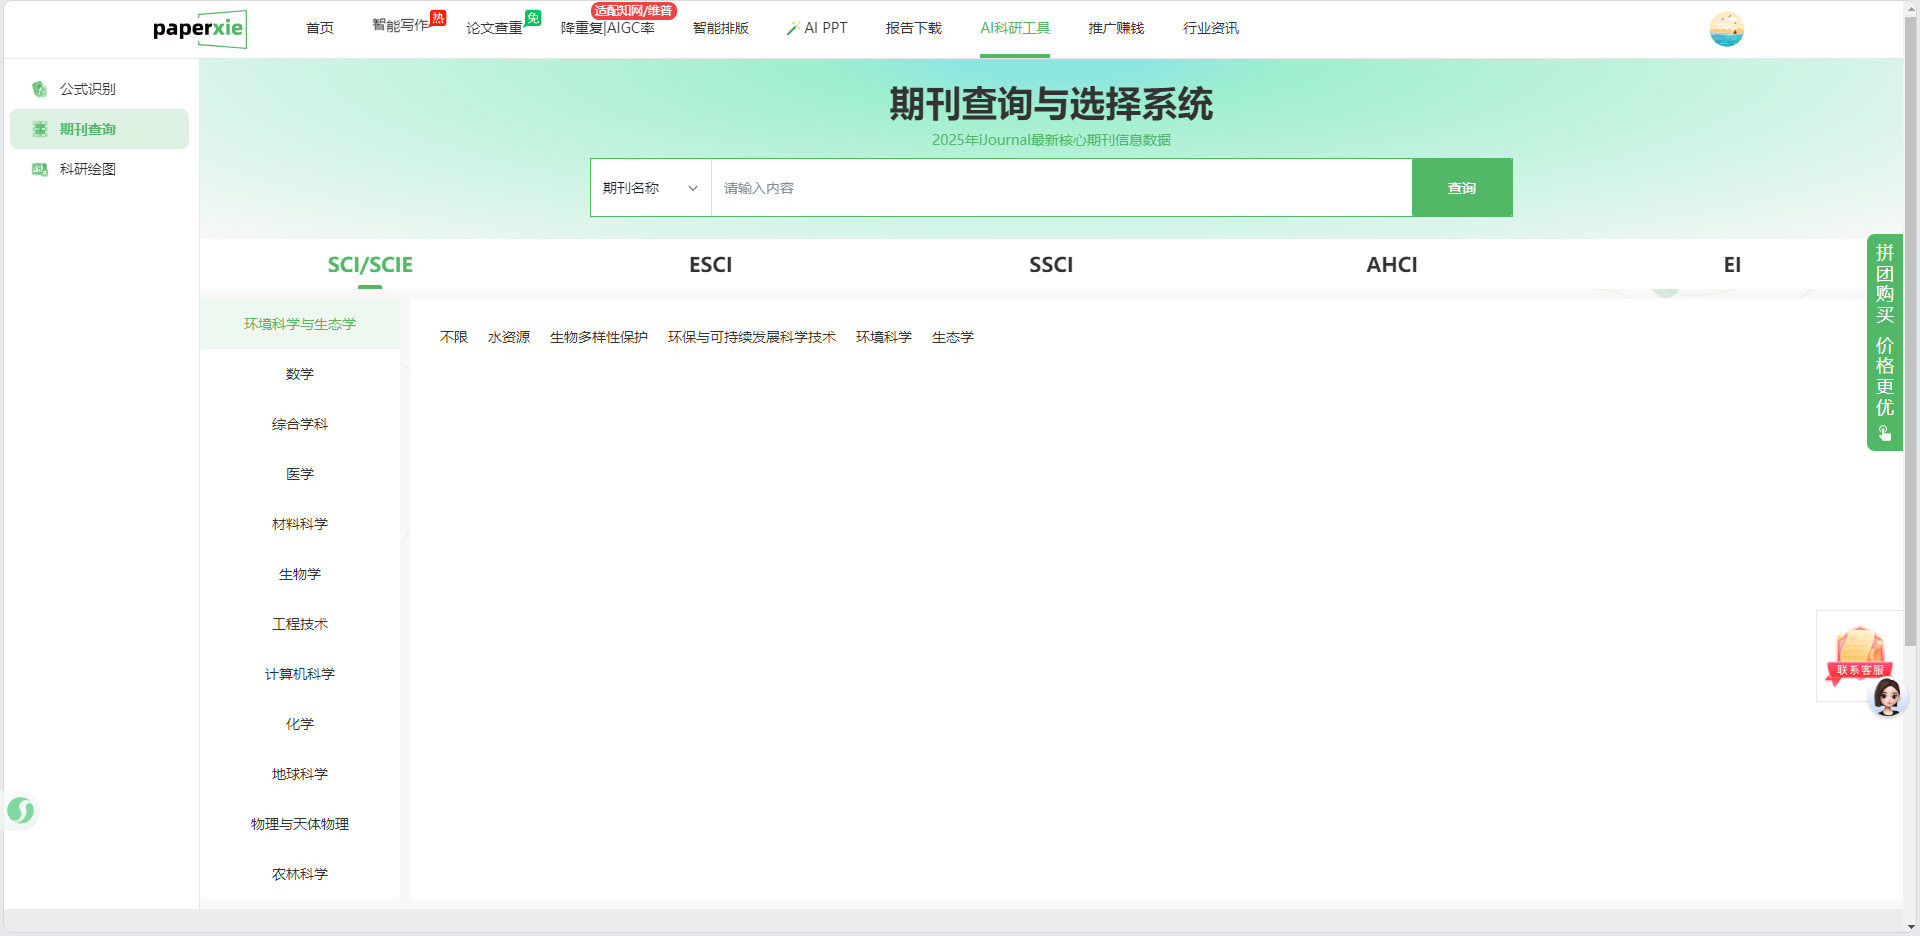Click the green 查询 search button
This screenshot has width=1920, height=936.
pos(1461,188)
